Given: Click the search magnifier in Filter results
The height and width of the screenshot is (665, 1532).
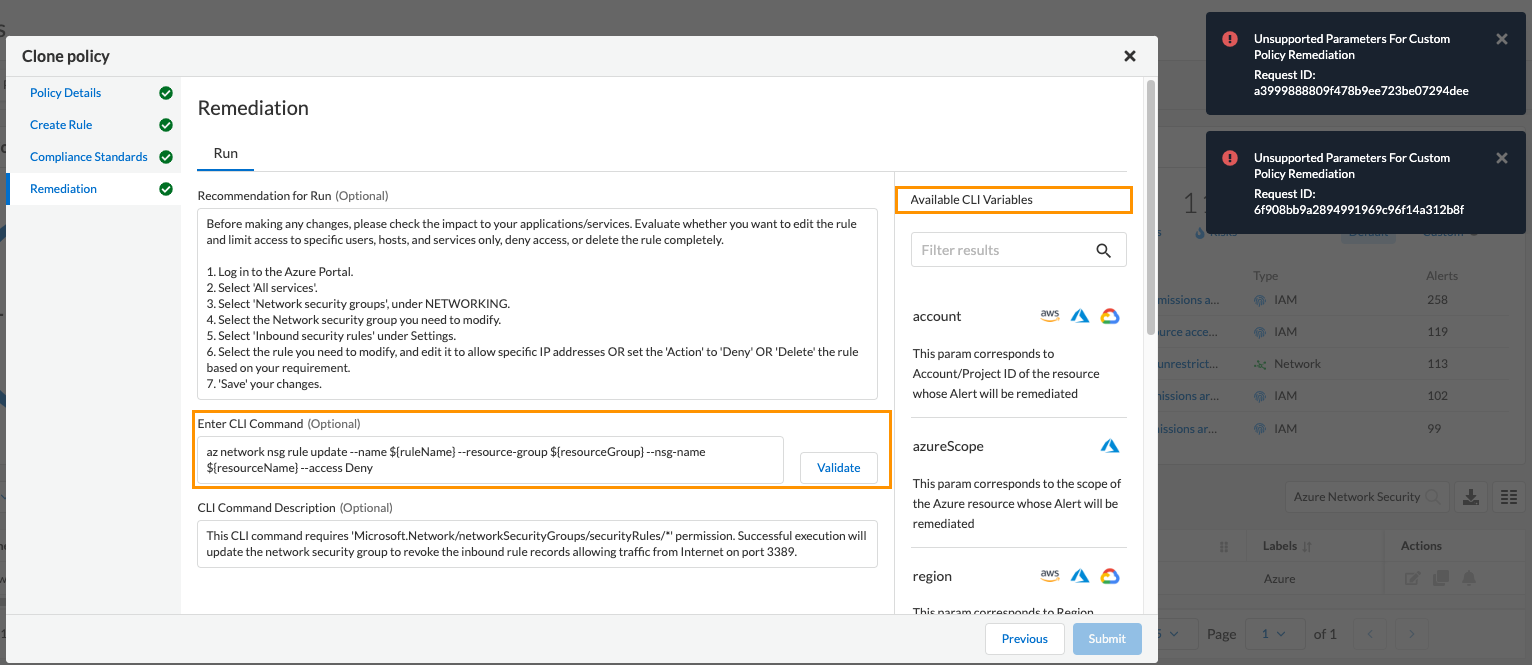Looking at the screenshot, I should click(x=1103, y=250).
